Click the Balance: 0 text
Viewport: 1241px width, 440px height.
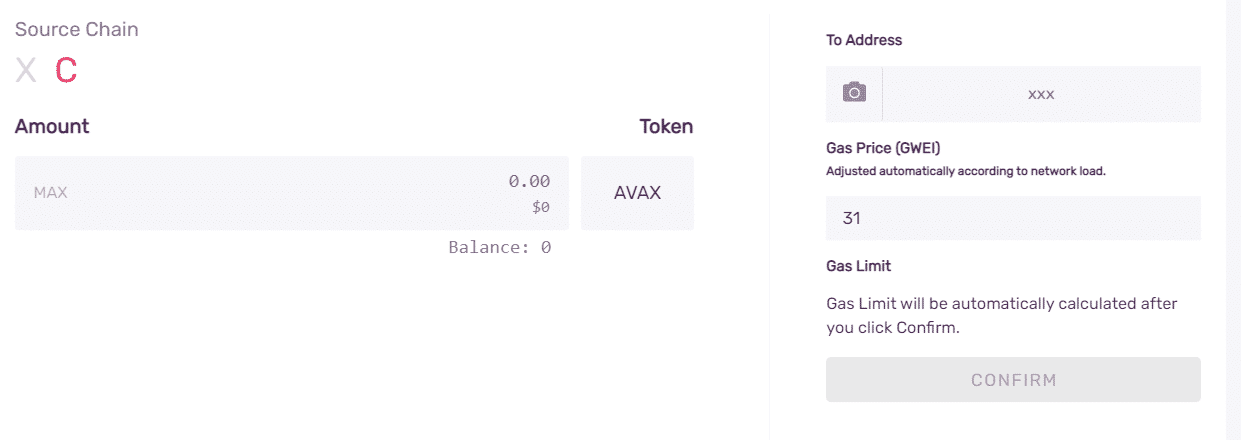tap(499, 247)
